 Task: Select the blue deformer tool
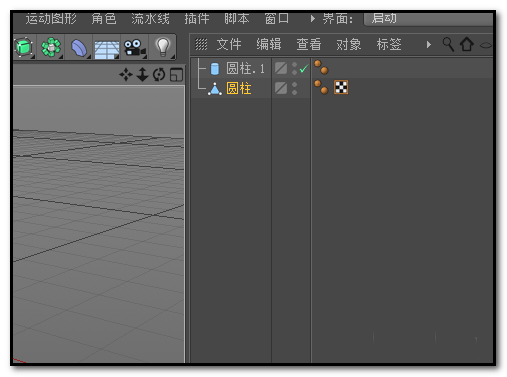coord(79,48)
